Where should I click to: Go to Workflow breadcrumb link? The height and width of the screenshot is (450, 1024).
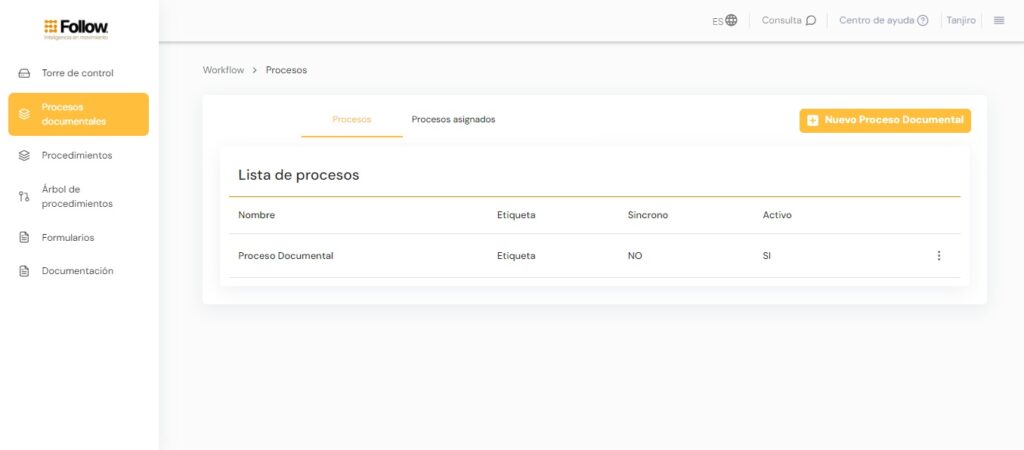coord(223,70)
